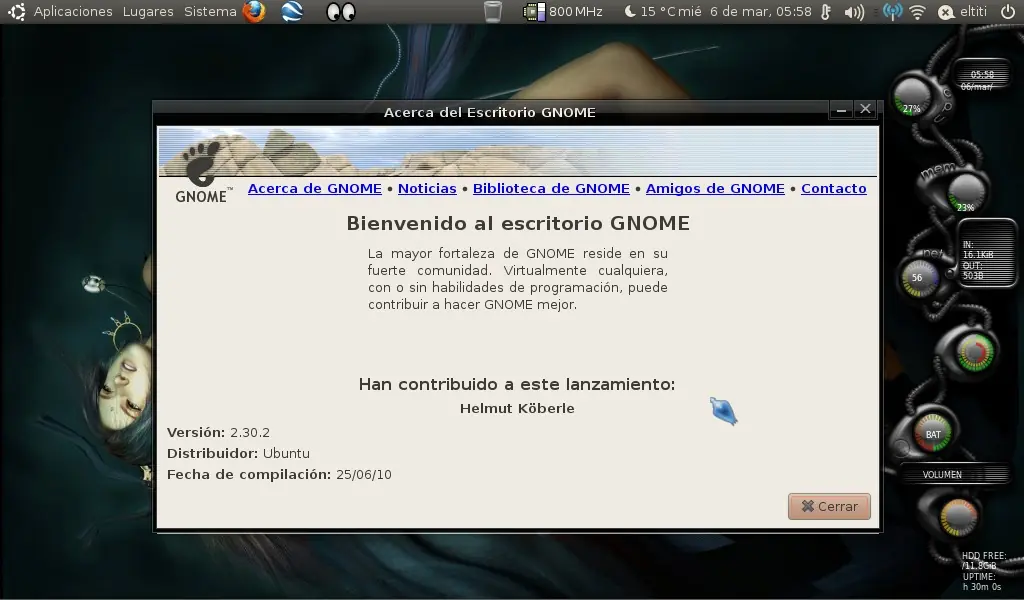Open the Acerca de GNOME link
Viewport: 1024px width, 600px height.
coord(315,189)
